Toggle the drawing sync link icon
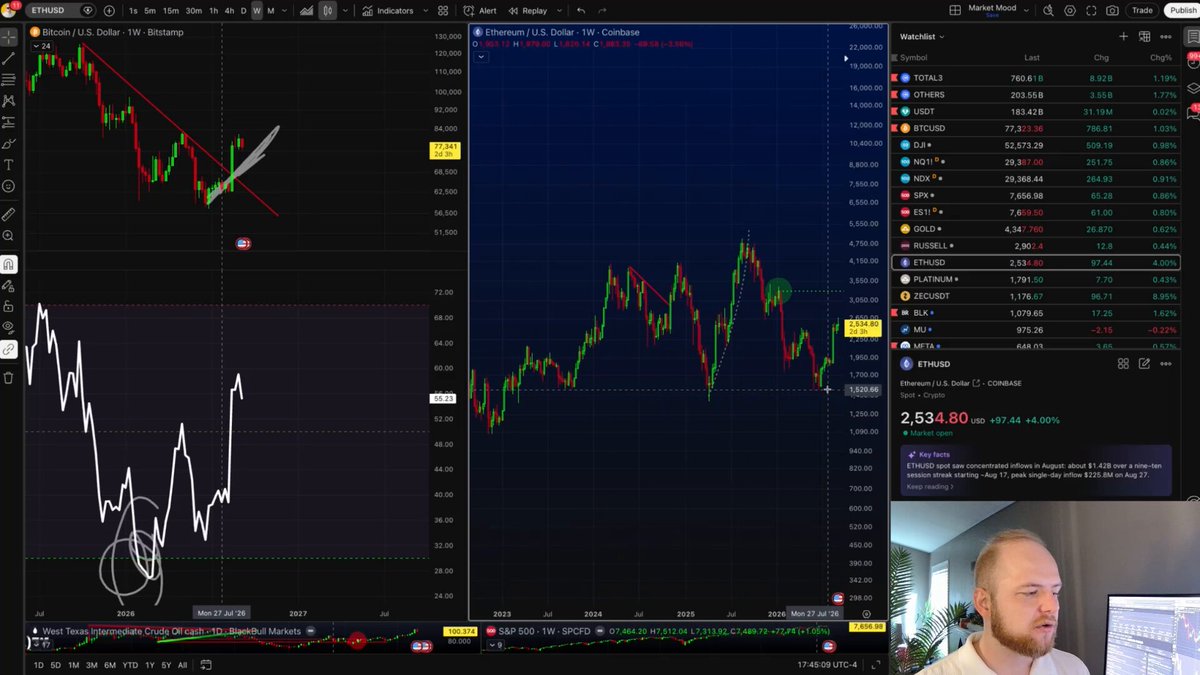 8,349
